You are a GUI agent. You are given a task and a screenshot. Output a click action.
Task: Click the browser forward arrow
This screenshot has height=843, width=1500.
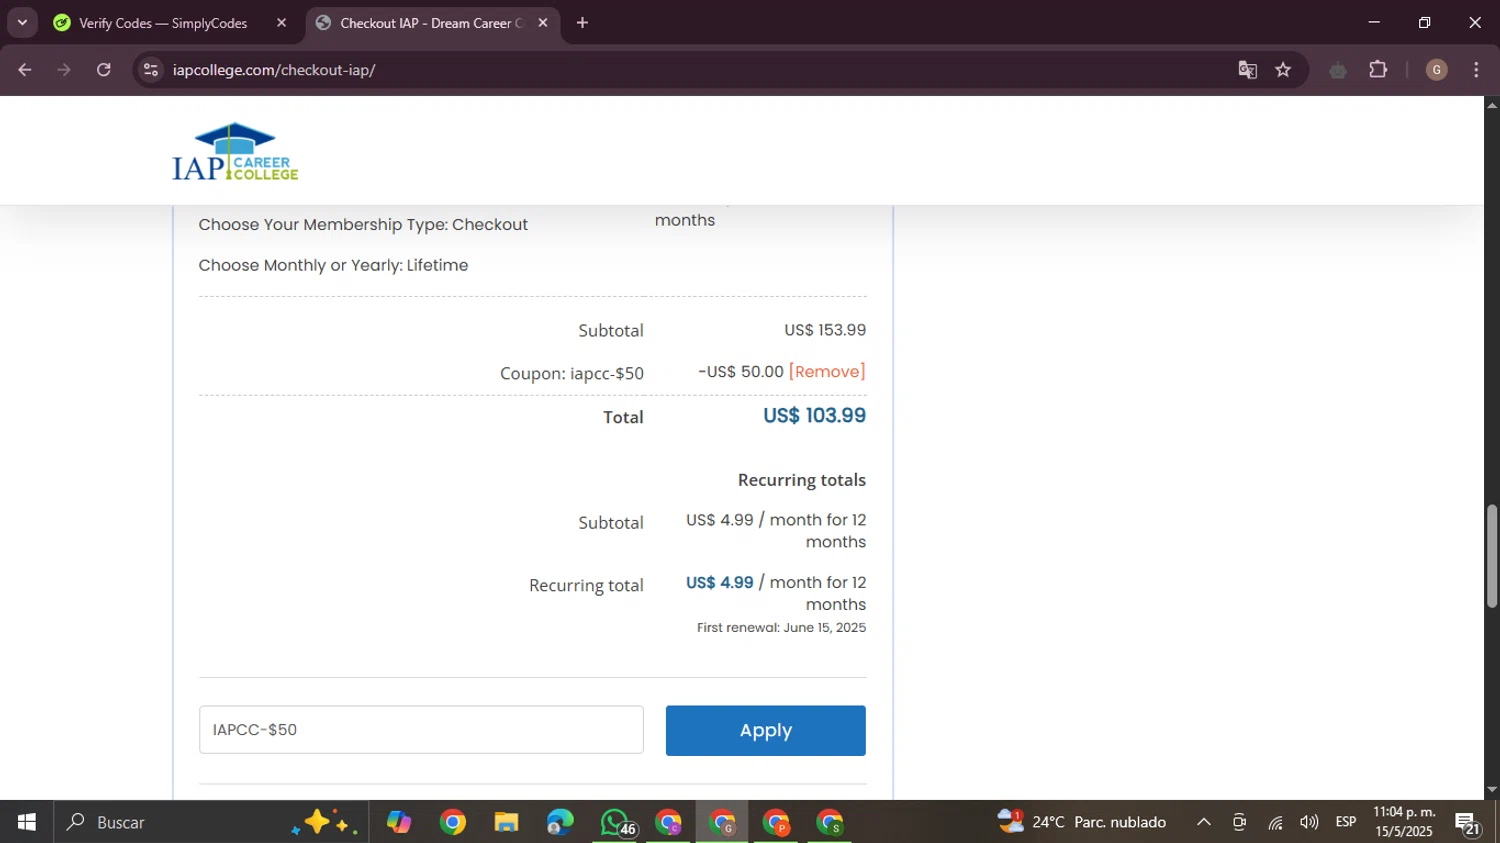pos(64,70)
